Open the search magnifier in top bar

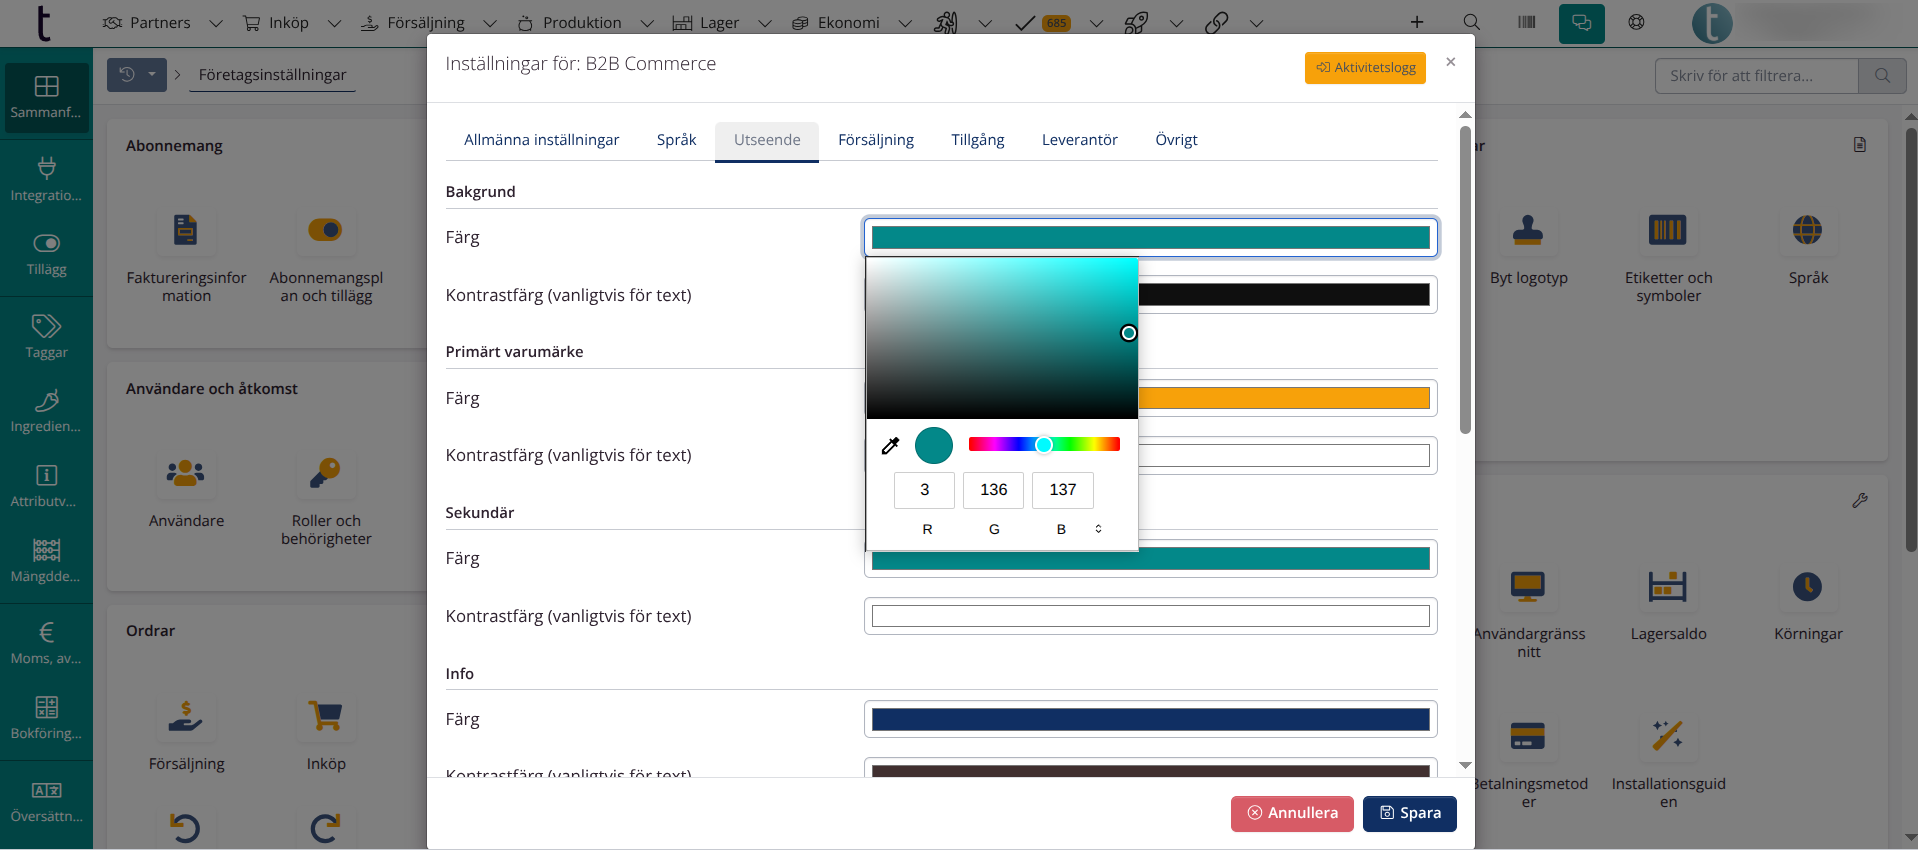[1471, 22]
